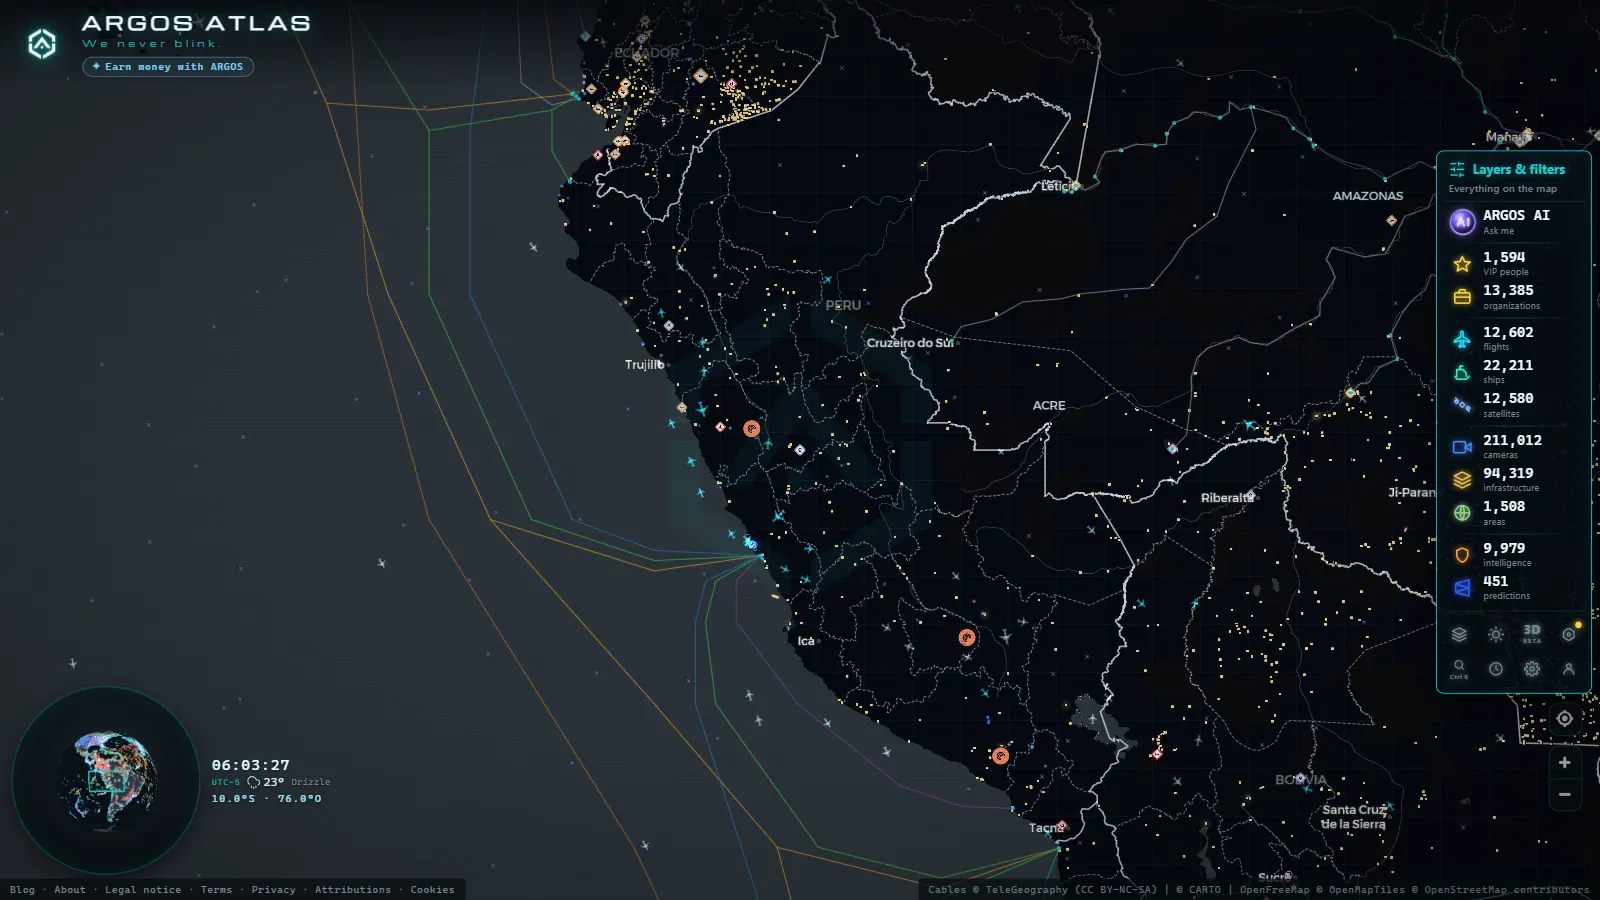This screenshot has height=900, width=1600.
Task: Open the Privacy footer link
Action: 273,890
